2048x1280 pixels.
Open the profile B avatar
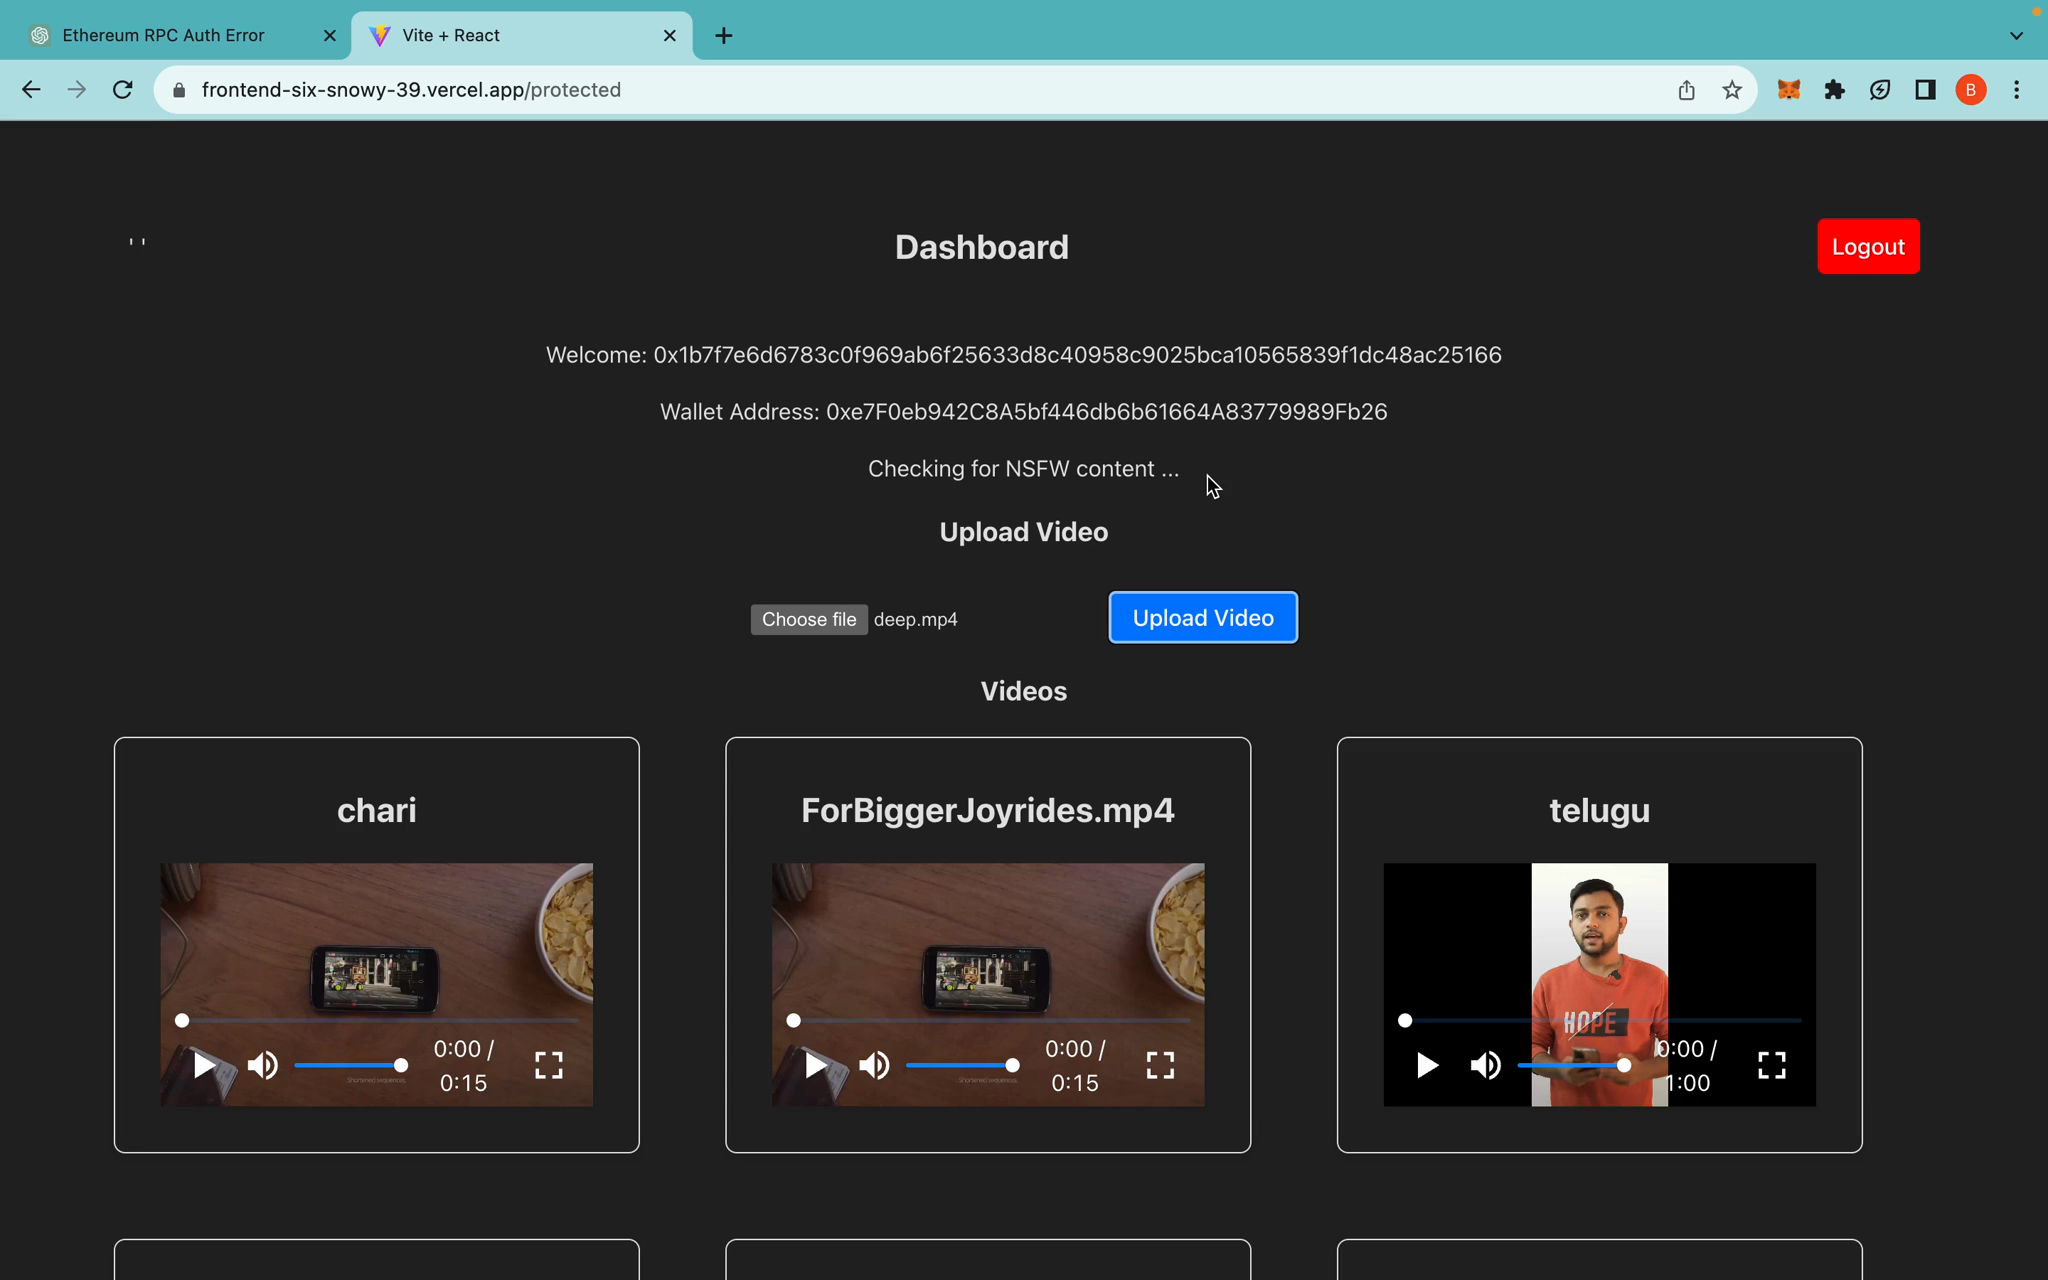coord(1971,90)
